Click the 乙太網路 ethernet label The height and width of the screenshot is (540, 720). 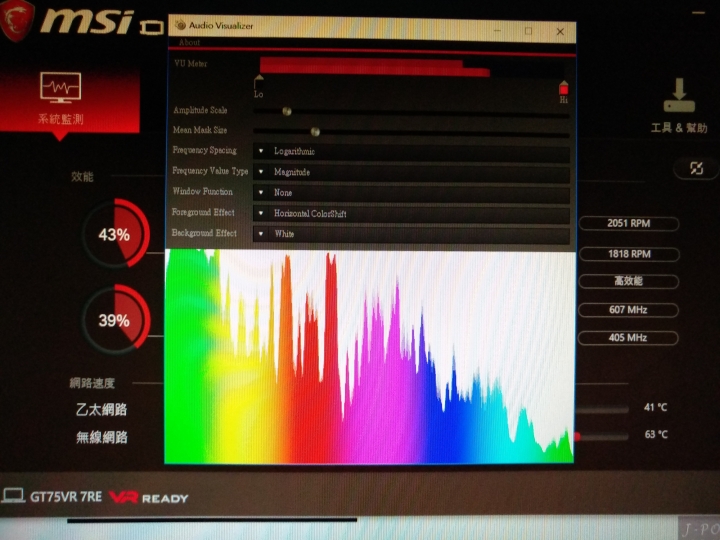click(x=101, y=410)
